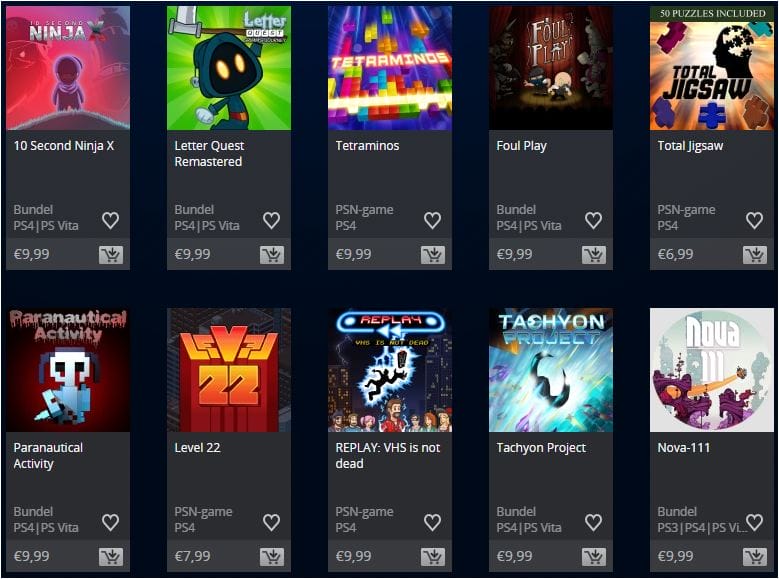Screen dimensions: 779x579
Task: Toggle wishlist heart for Foul Play
Action: pos(593,220)
